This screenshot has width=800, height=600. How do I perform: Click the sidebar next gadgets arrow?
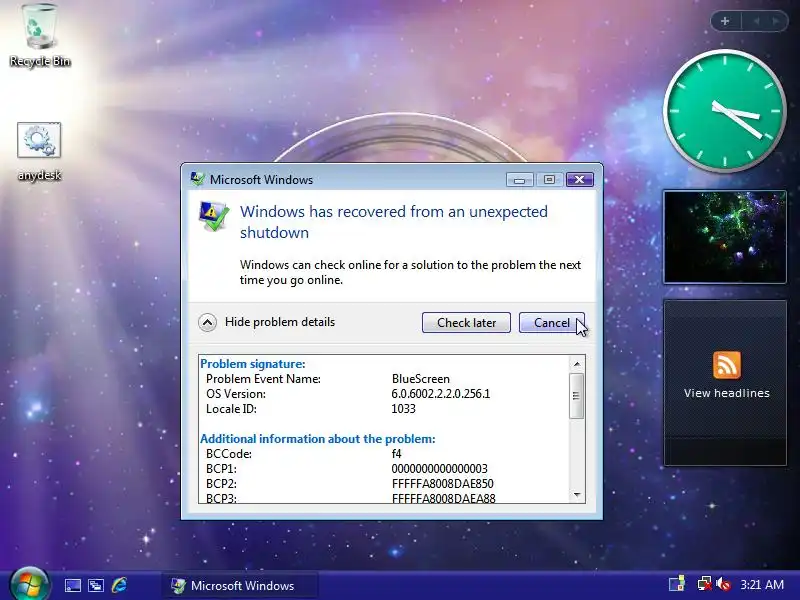776,21
